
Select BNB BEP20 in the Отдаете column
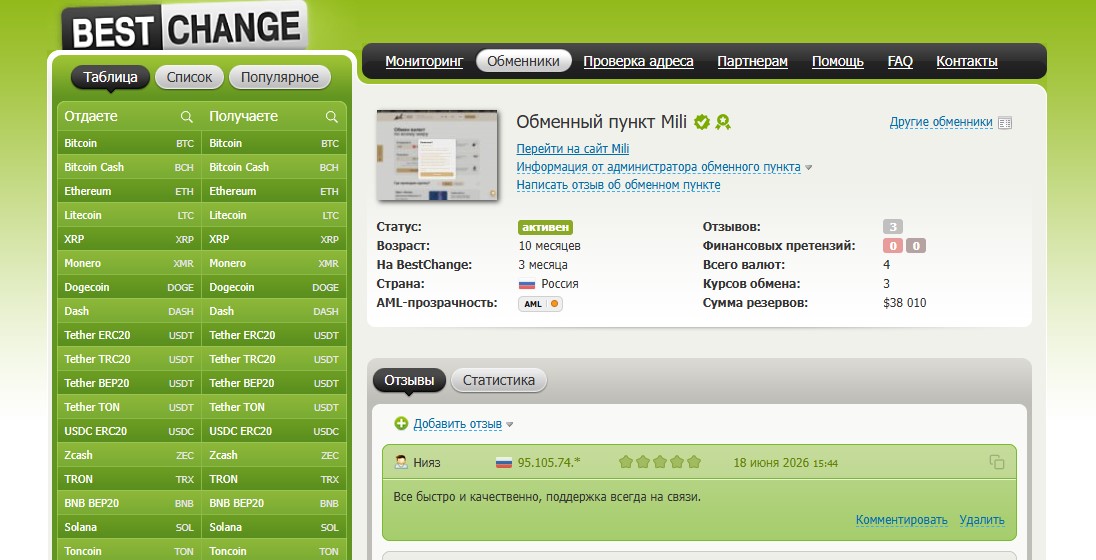(129, 503)
